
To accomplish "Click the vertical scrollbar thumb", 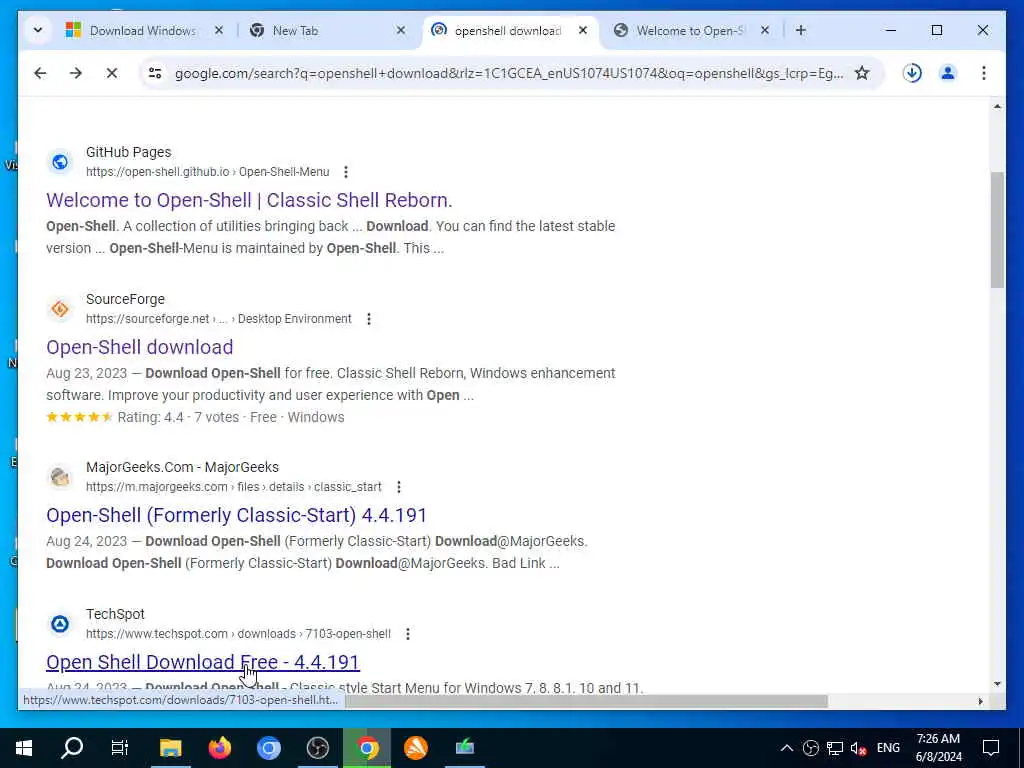I will pos(997,230).
